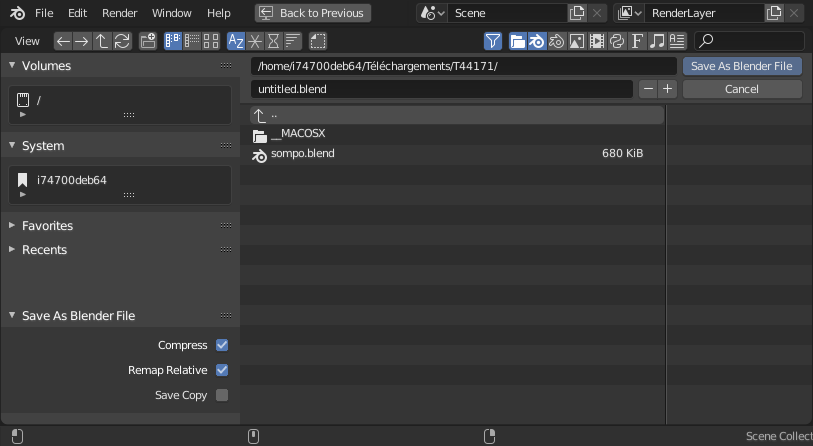Add a new view layer

pyautogui.click(x=774, y=13)
